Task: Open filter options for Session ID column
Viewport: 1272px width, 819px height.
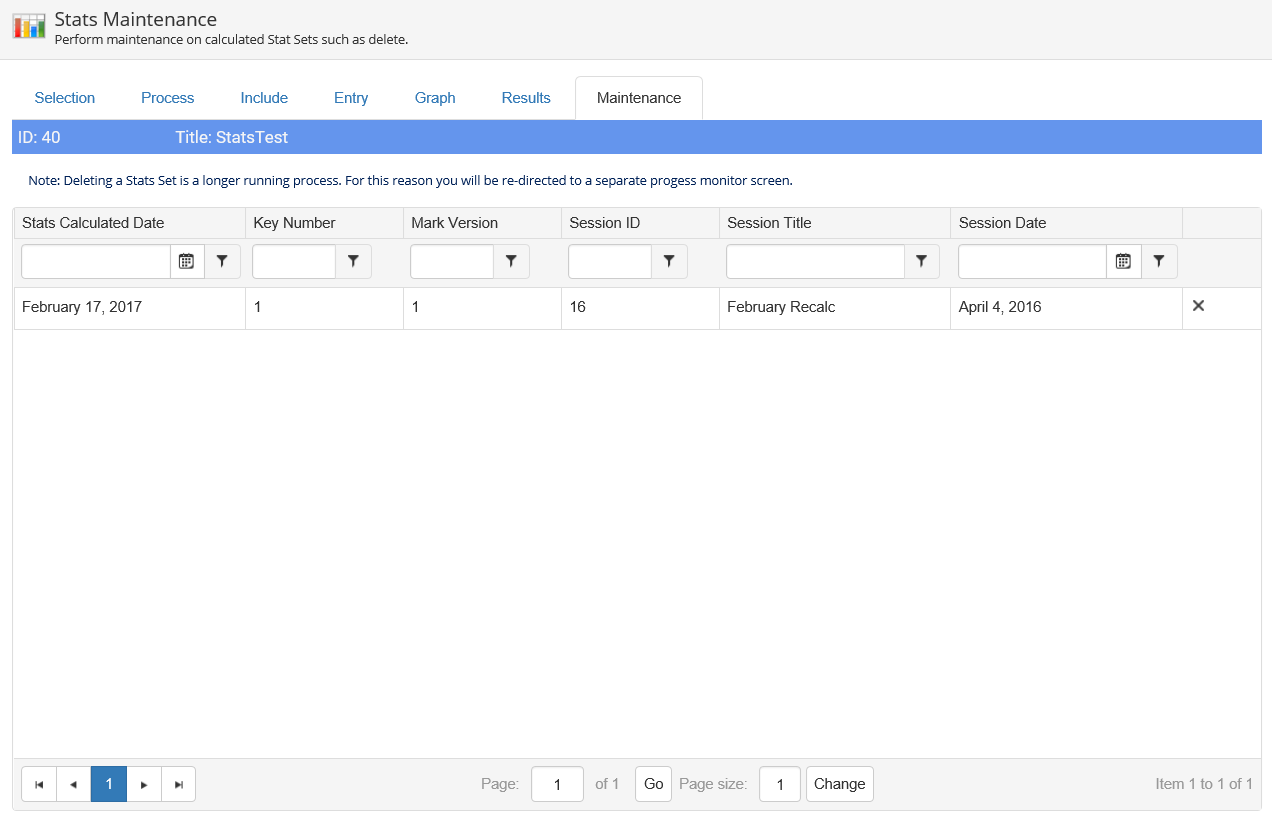Action: click(x=669, y=261)
